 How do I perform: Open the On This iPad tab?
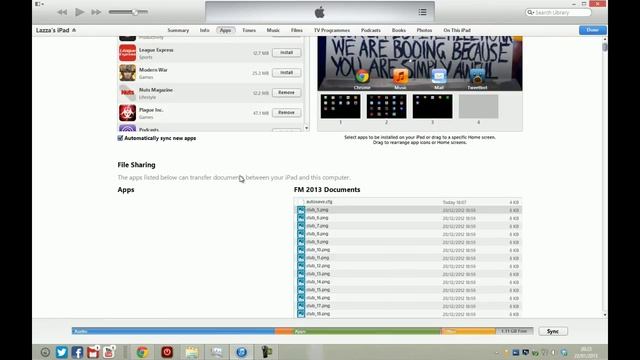pos(457,30)
